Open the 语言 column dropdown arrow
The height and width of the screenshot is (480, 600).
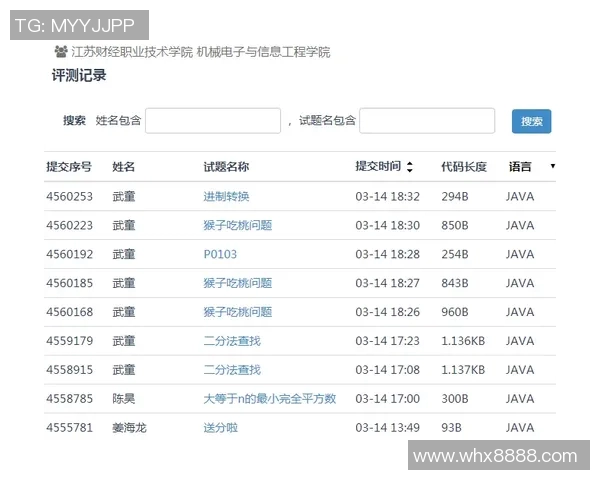pyautogui.click(x=553, y=166)
